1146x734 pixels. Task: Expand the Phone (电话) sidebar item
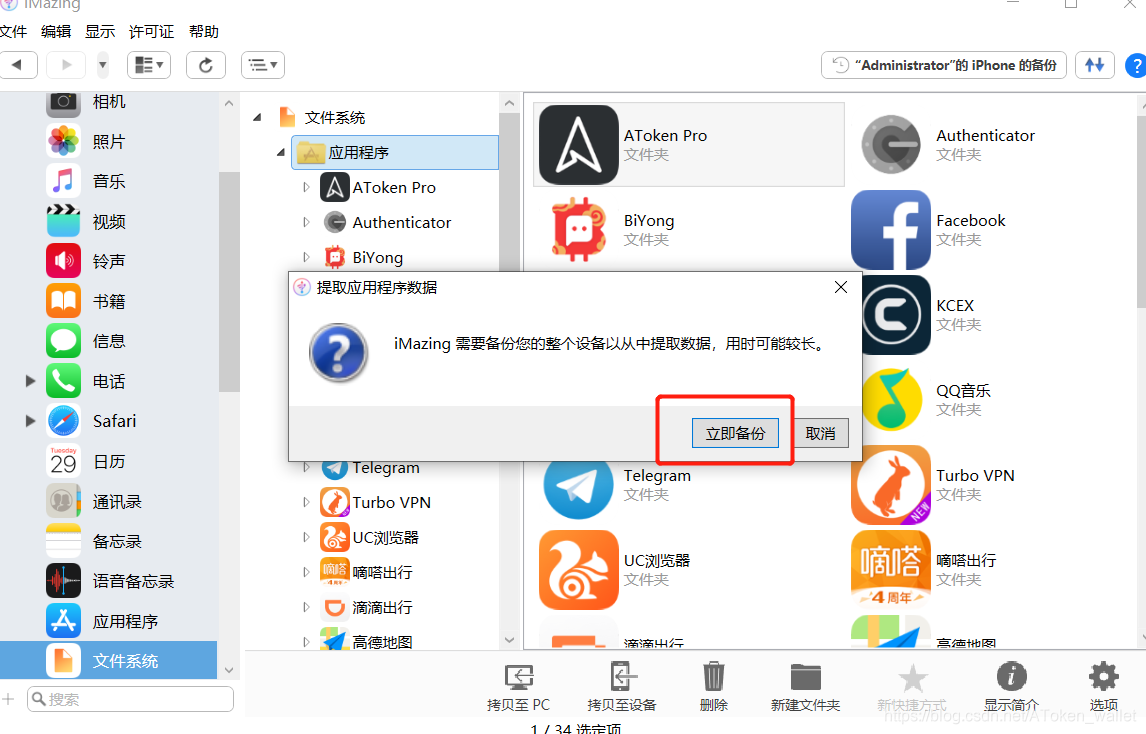pyautogui.click(x=30, y=381)
